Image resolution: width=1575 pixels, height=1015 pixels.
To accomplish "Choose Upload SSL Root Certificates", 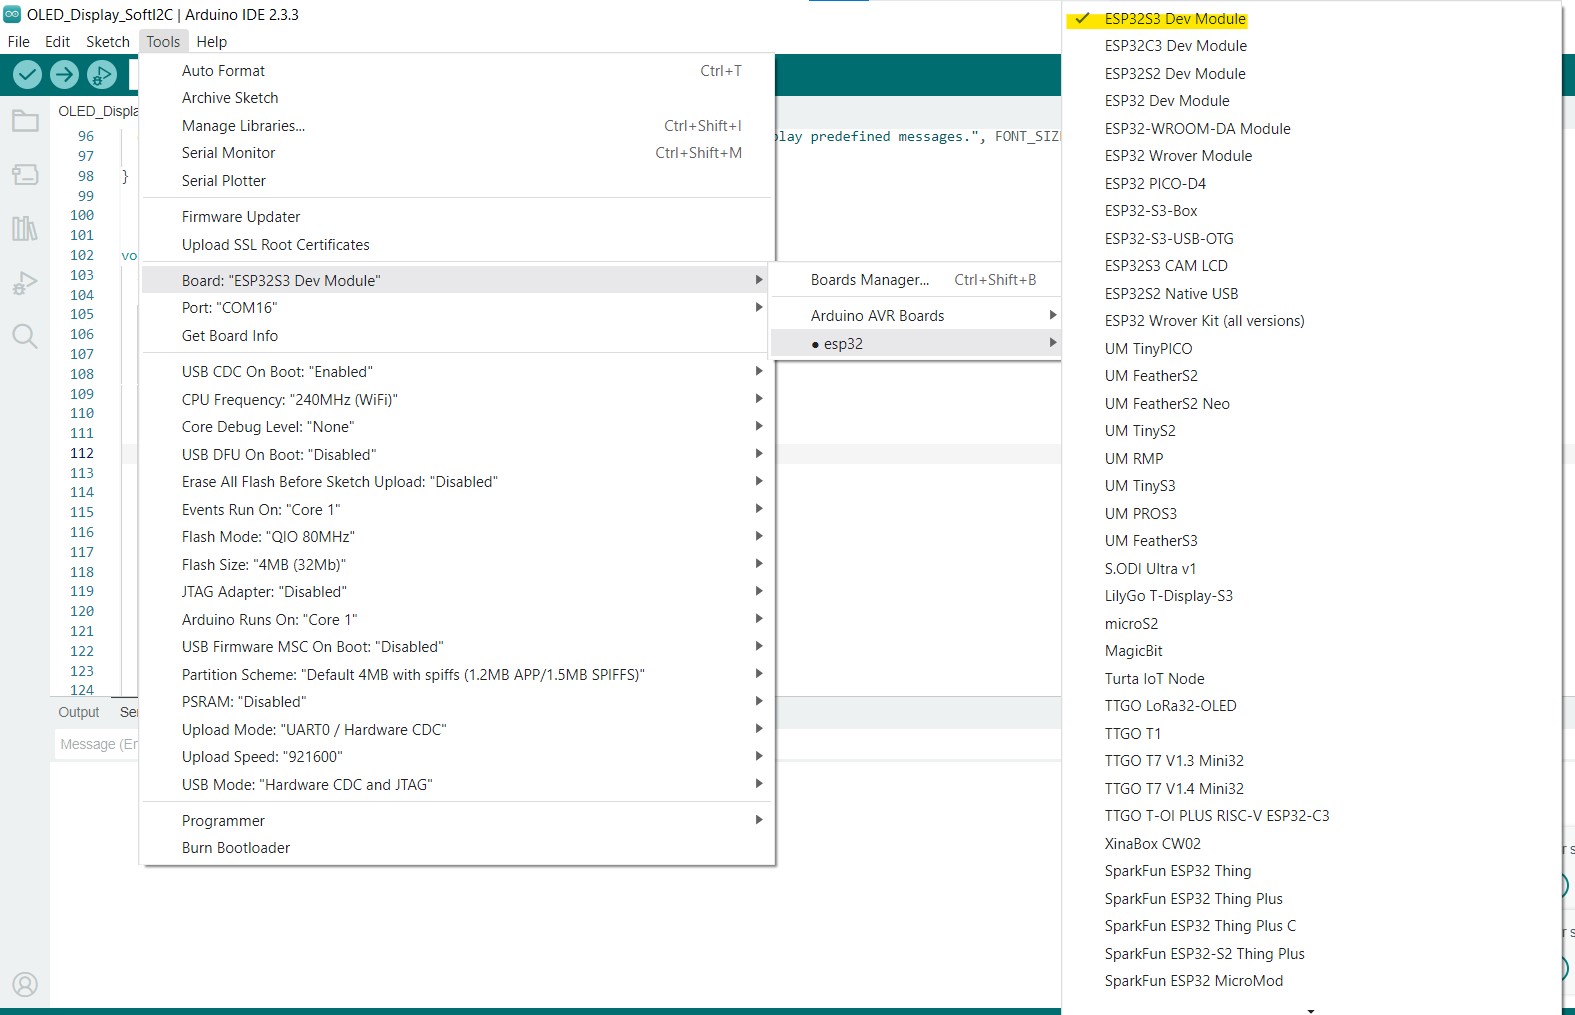I will (x=456, y=245).
